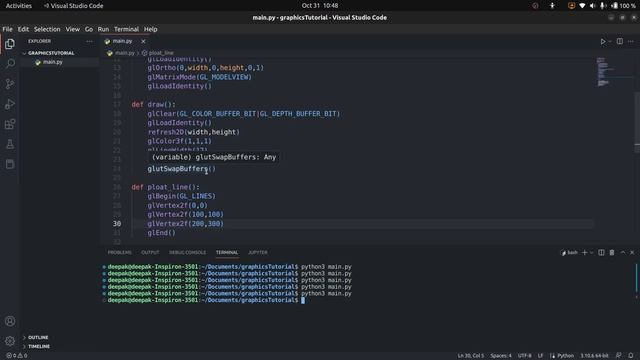Image resolution: width=640 pixels, height=360 pixels.
Task: Switch to the JUPYTER panel tab
Action: (x=258, y=253)
